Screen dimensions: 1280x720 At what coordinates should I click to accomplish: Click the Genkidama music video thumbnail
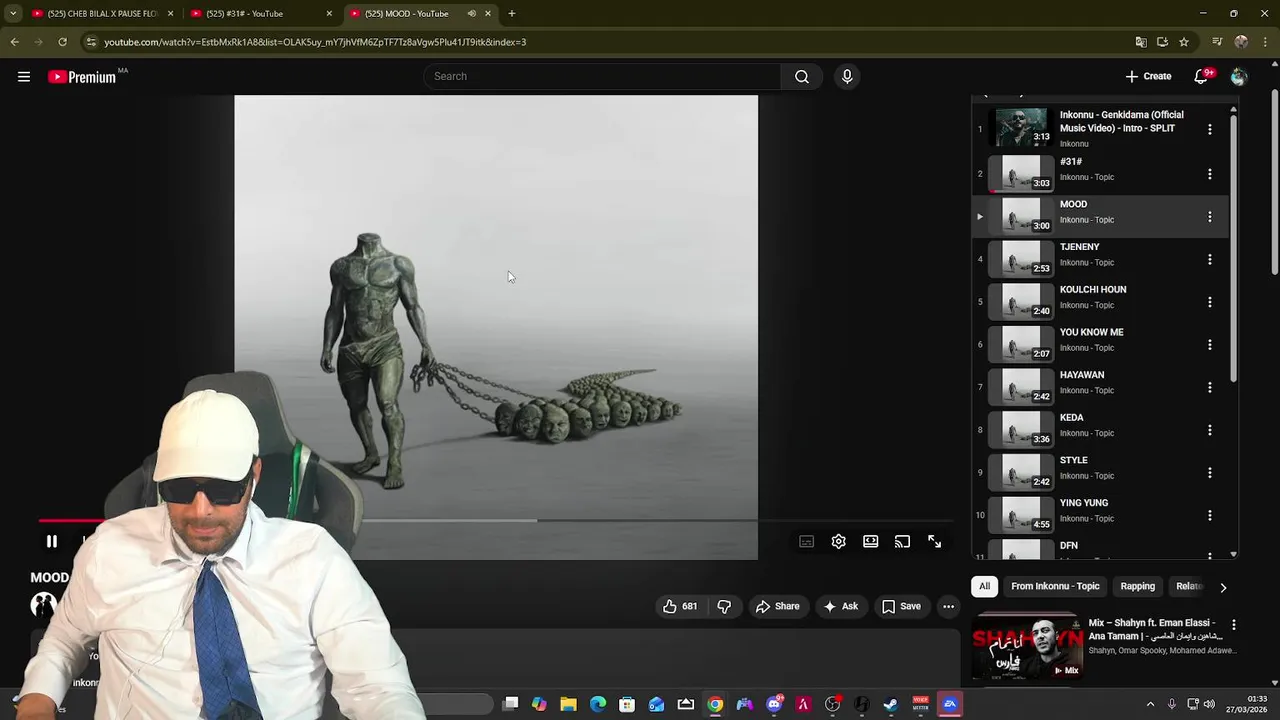[1021, 127]
